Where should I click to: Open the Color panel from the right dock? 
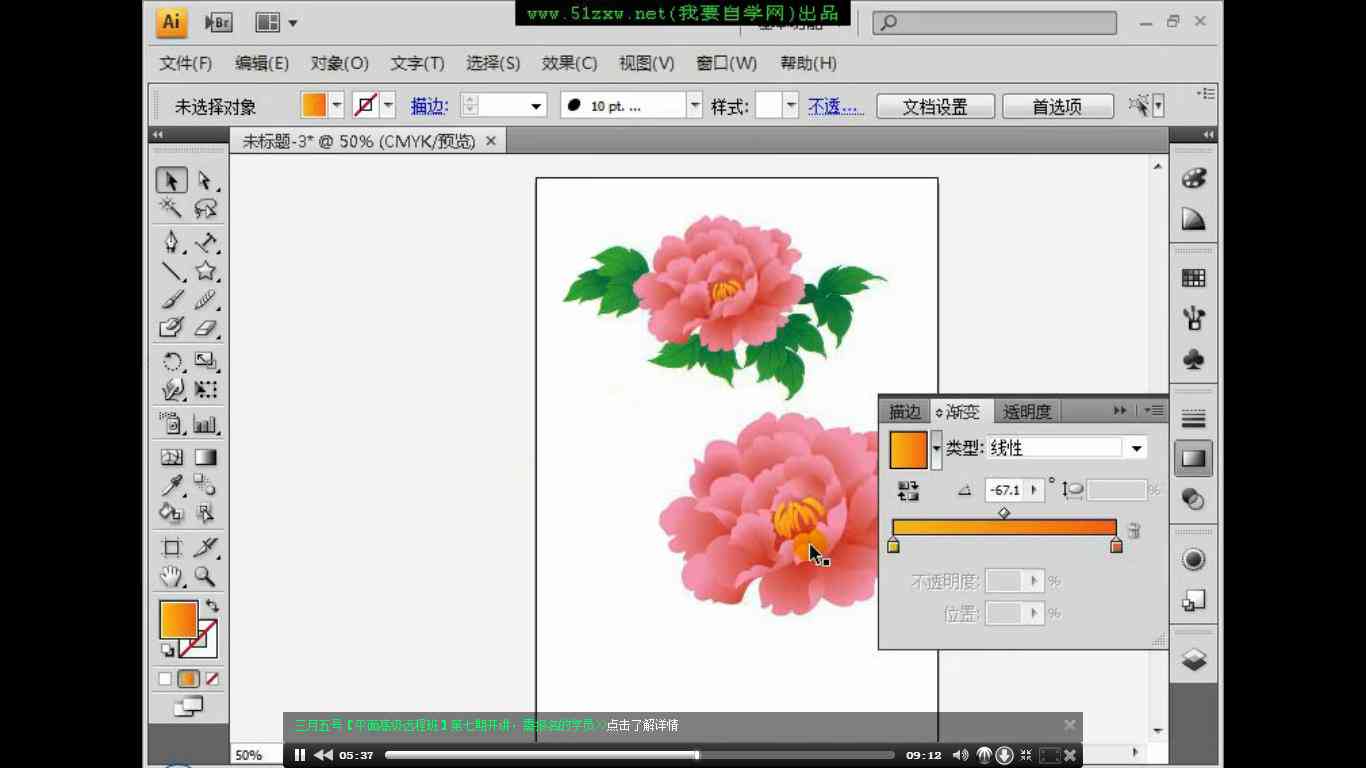[1193, 178]
